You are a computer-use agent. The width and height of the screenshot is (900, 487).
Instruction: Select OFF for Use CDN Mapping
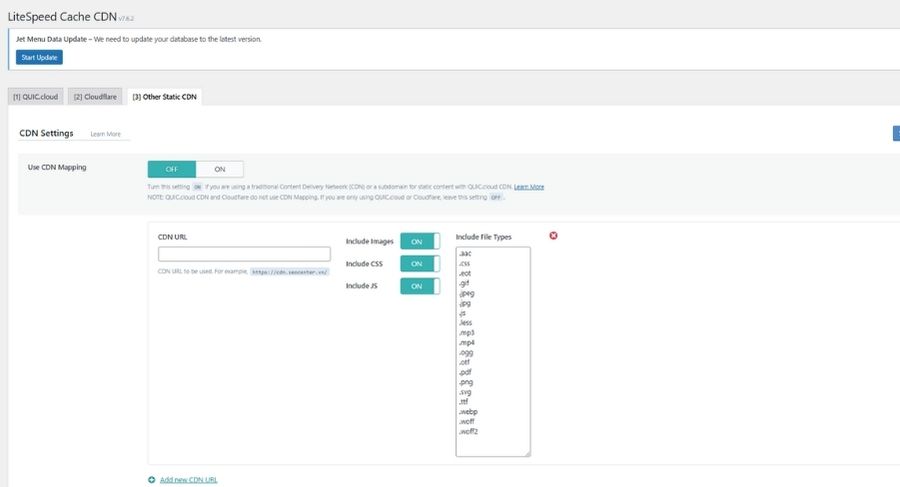[172, 169]
